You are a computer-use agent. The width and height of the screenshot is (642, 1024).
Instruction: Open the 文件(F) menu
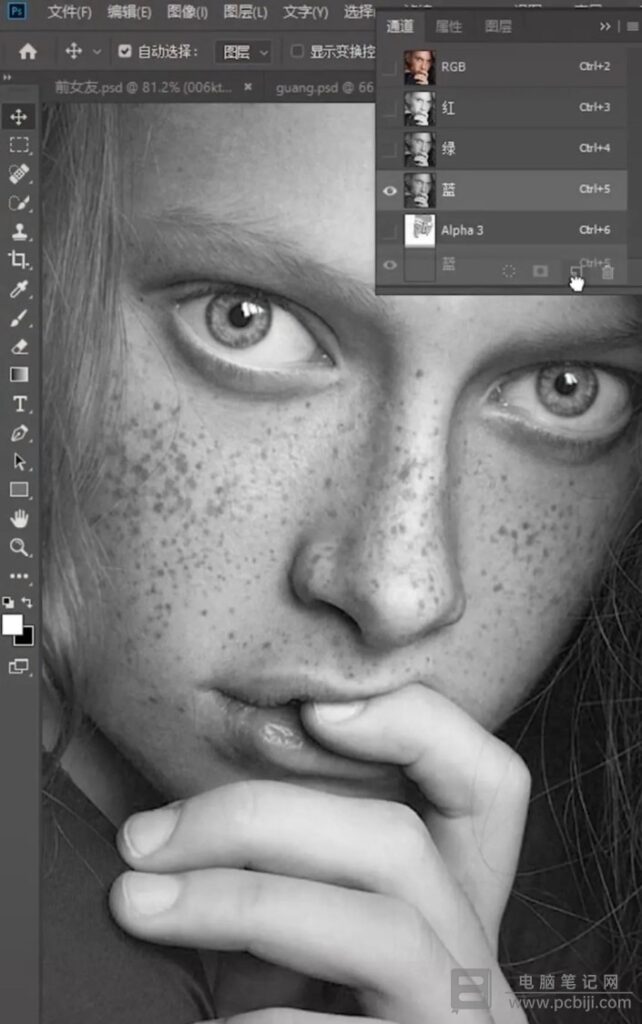pyautogui.click(x=70, y=12)
